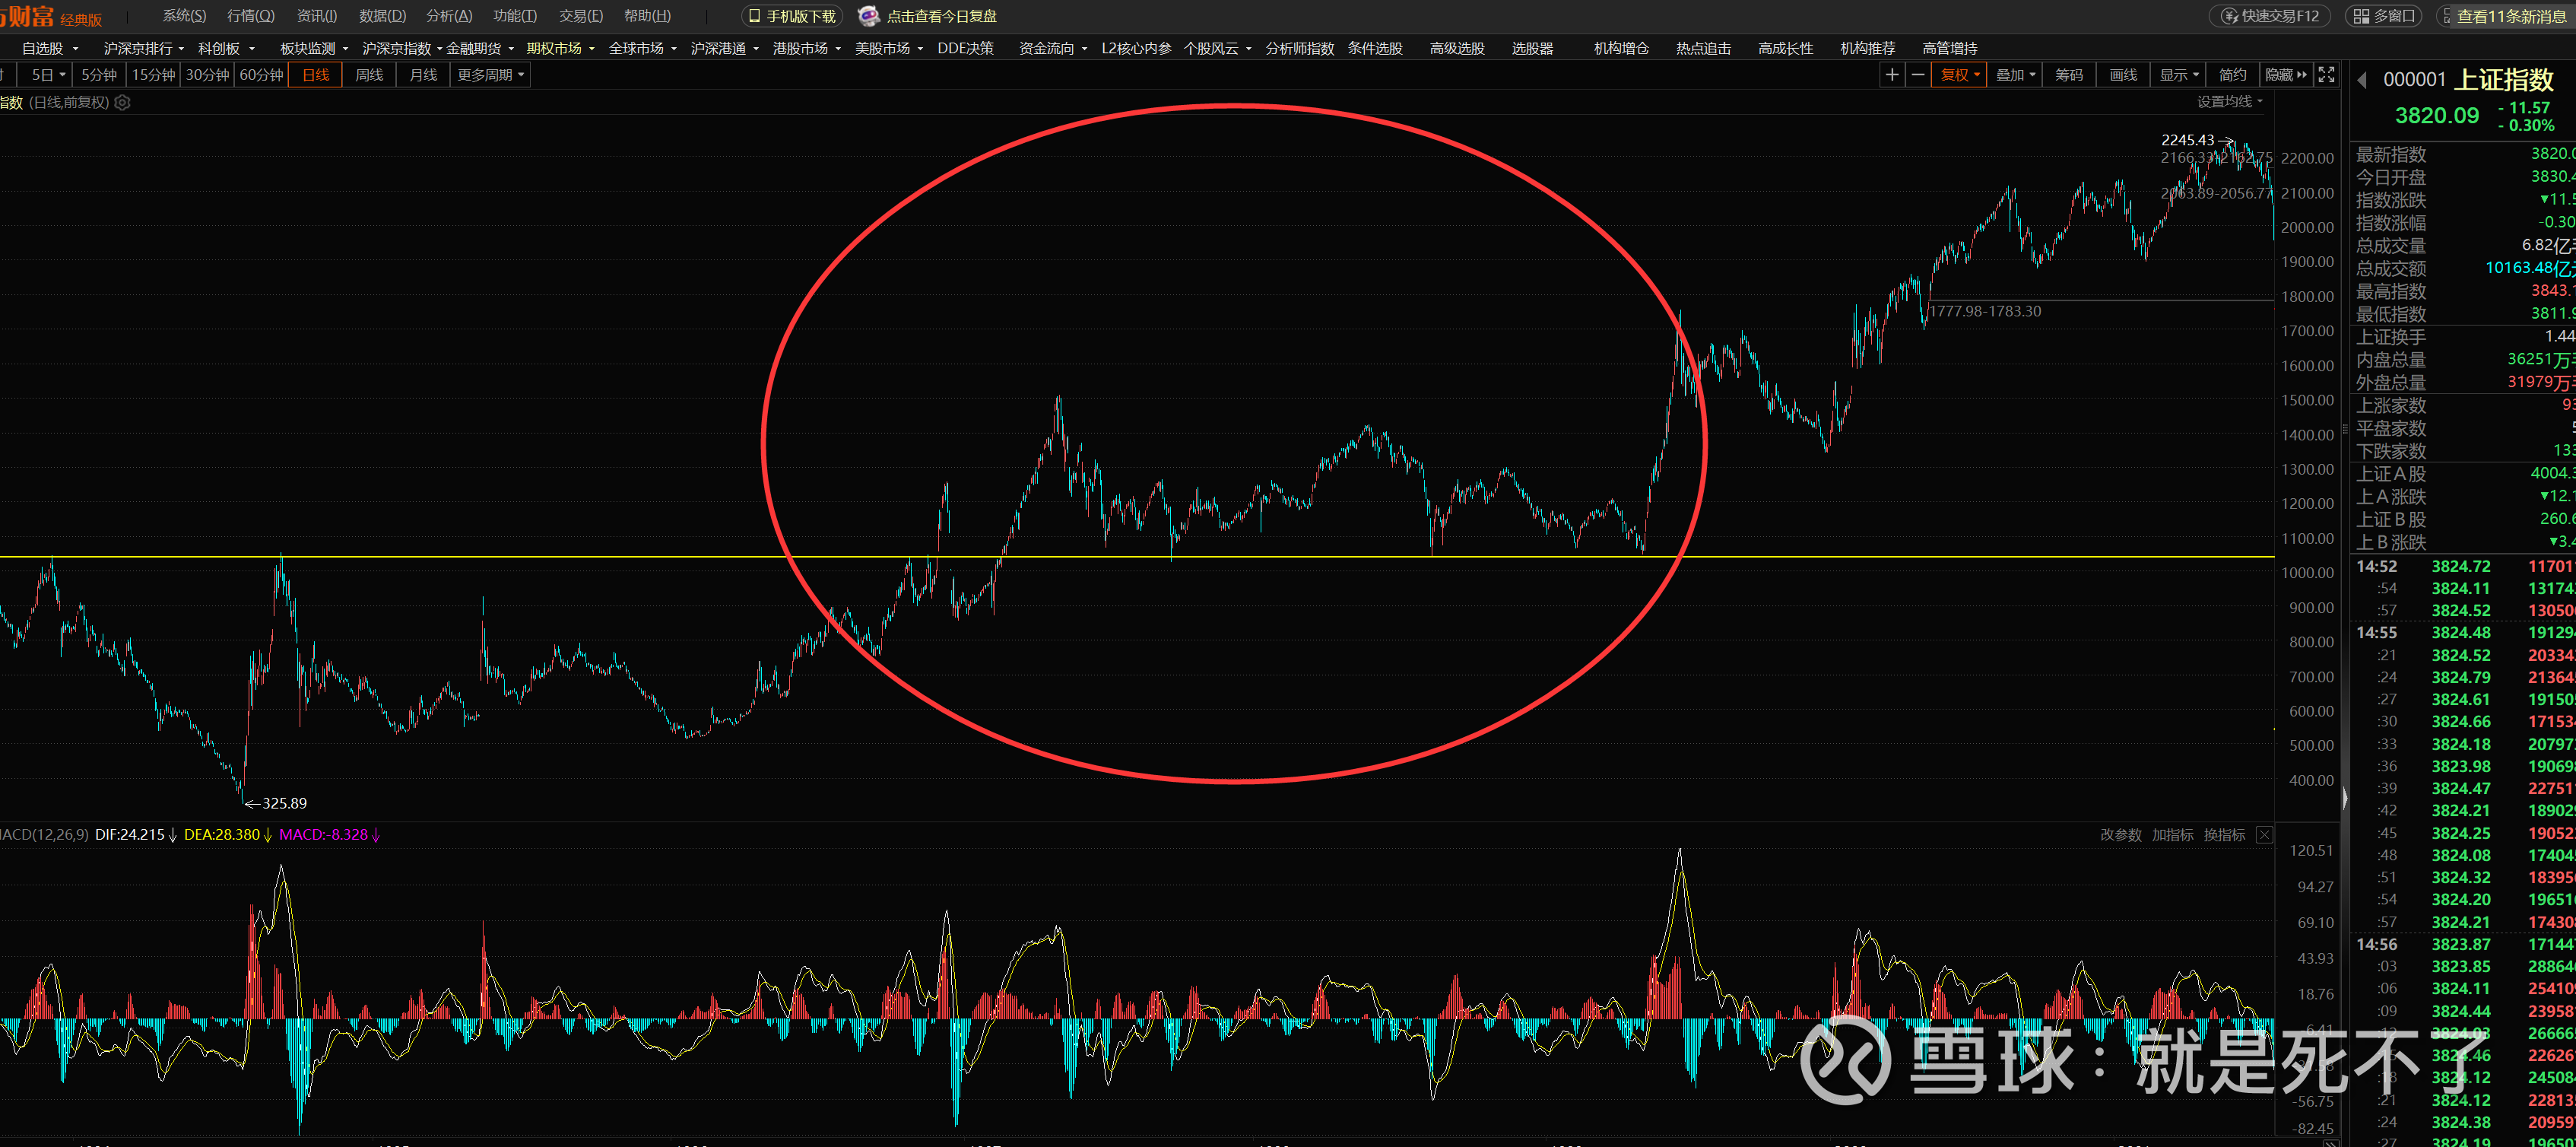Click 换指标 to change indicator
This screenshot has width=2576, height=1147.
coord(2224,834)
